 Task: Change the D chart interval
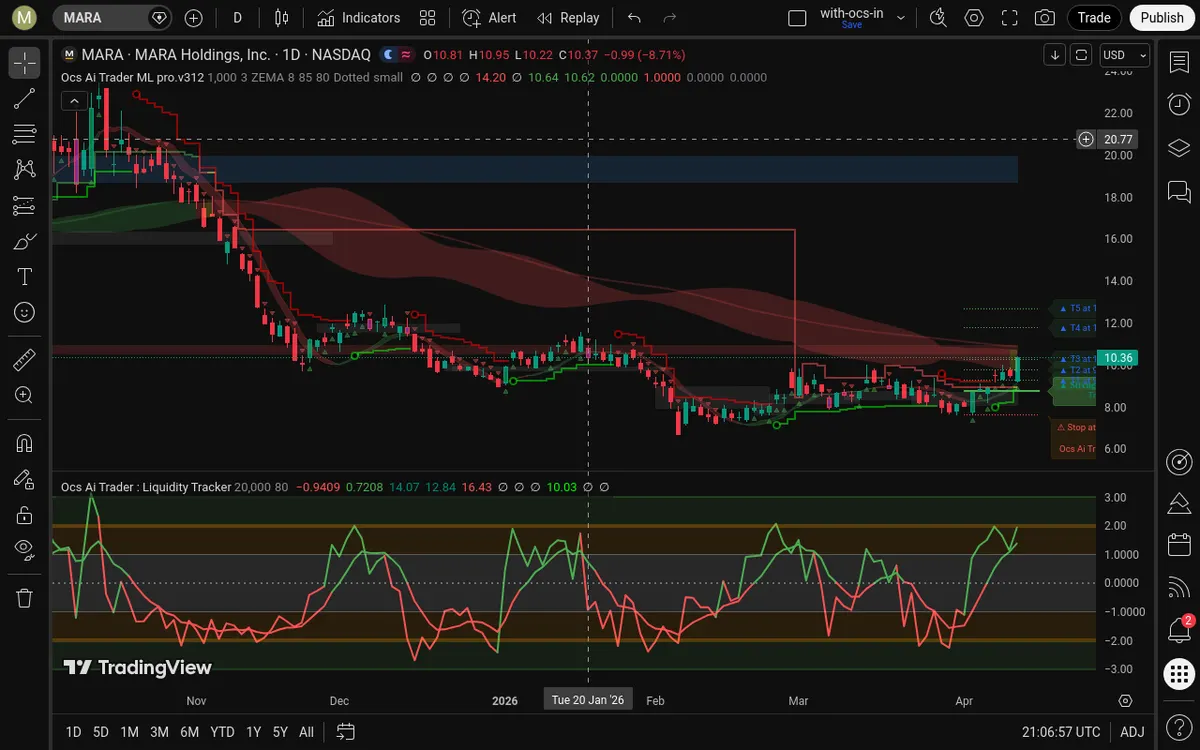pyautogui.click(x=237, y=17)
